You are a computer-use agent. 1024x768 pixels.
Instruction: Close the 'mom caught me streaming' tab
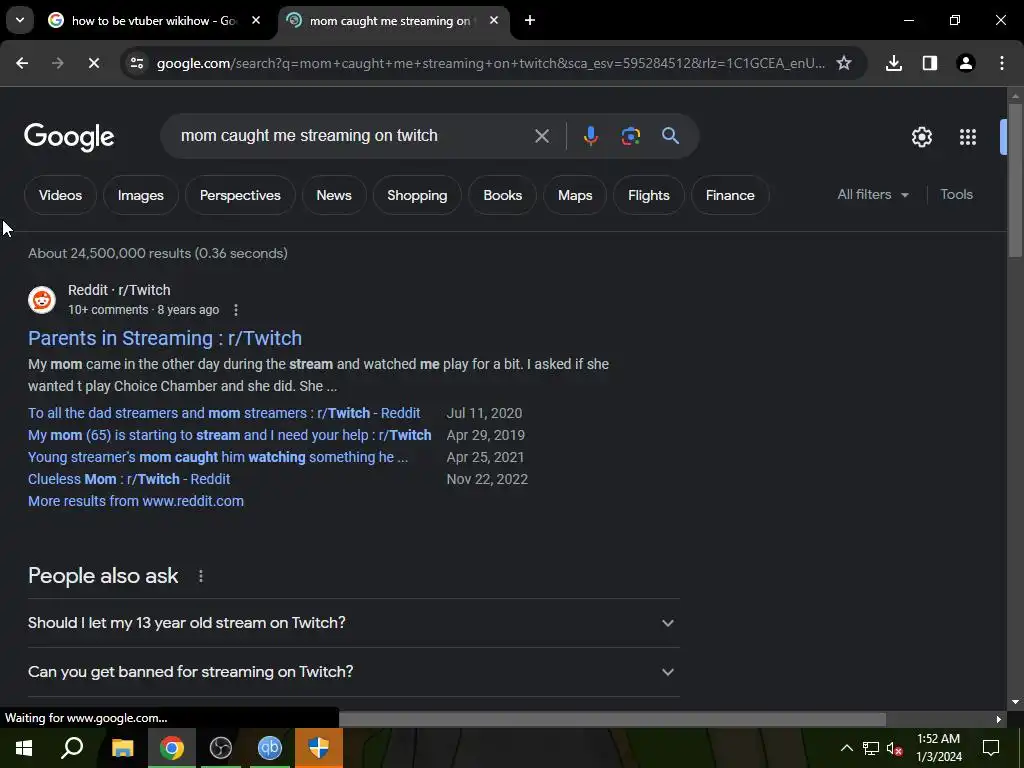point(494,20)
